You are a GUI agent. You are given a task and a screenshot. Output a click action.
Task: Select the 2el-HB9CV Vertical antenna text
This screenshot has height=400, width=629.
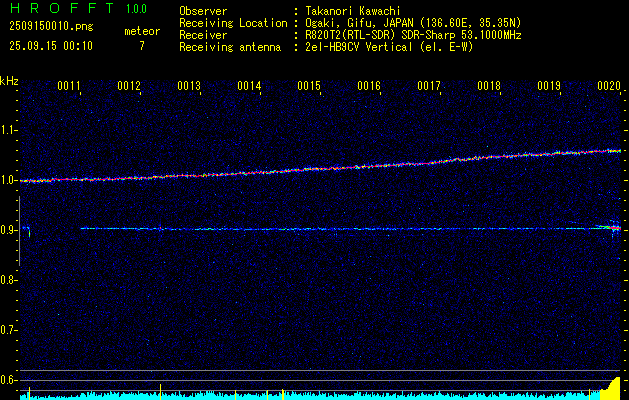click(389, 47)
